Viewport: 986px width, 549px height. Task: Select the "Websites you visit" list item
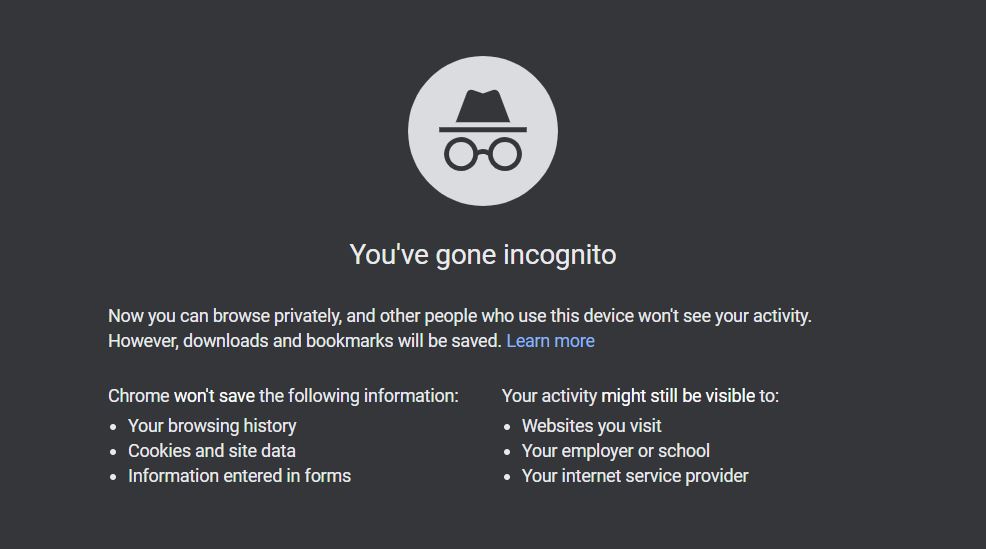pyautogui.click(x=592, y=426)
